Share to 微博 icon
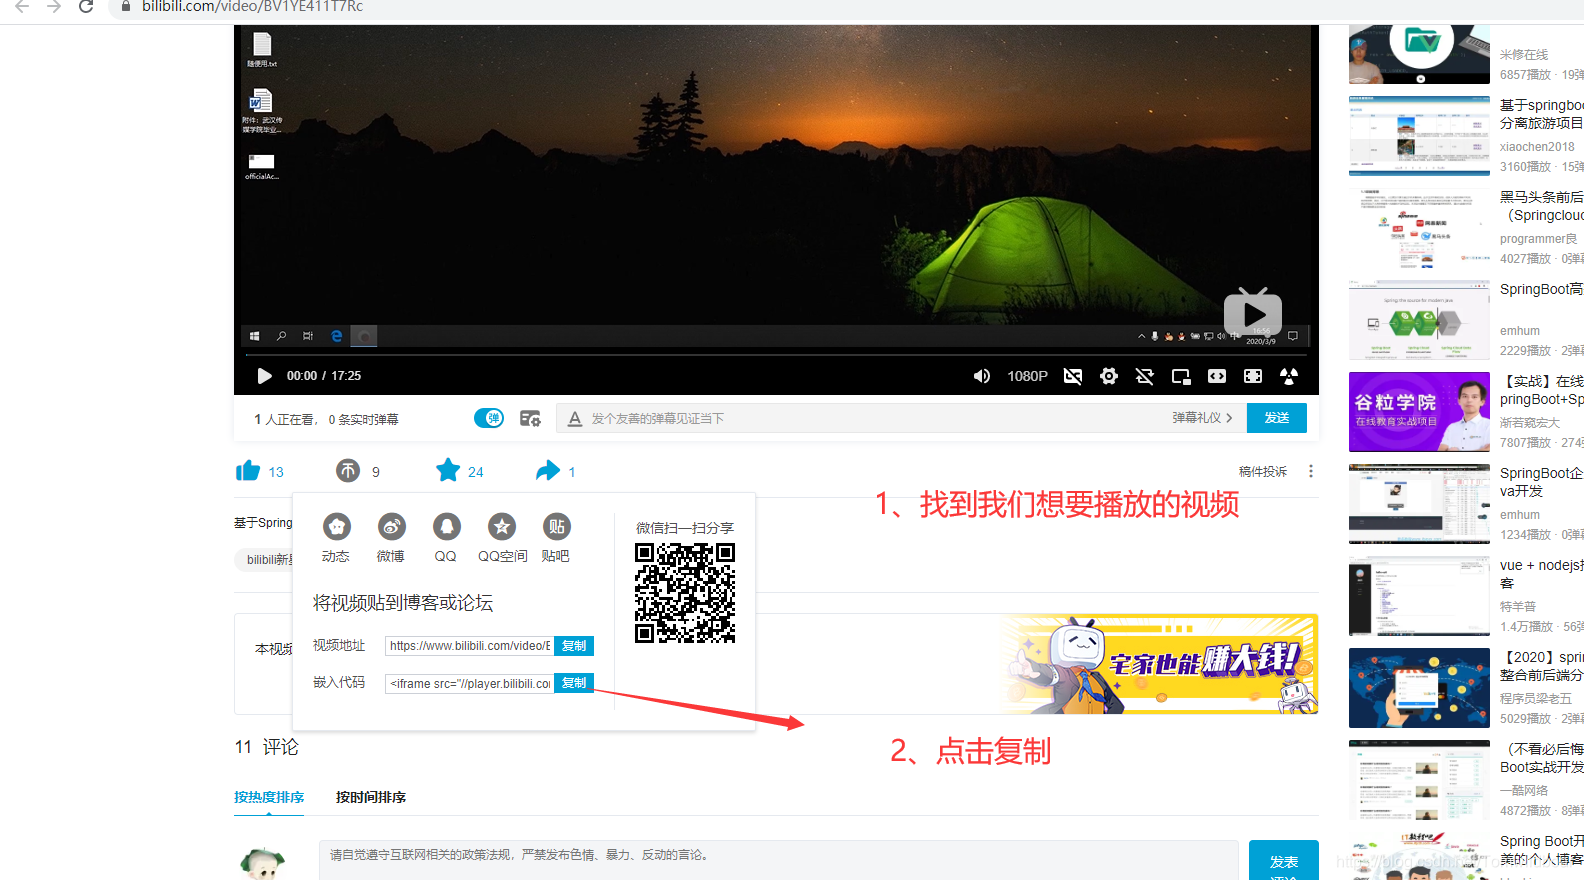Screen dimensions: 1584x880 click(392, 526)
